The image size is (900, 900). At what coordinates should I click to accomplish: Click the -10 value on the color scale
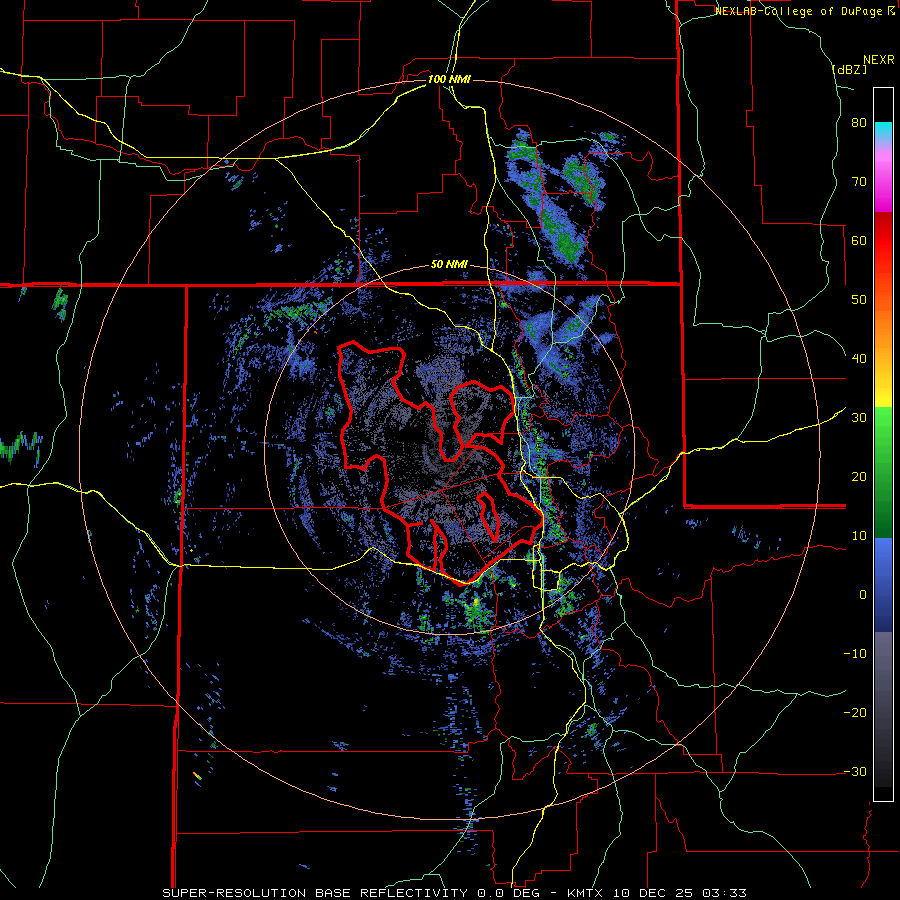pos(855,653)
